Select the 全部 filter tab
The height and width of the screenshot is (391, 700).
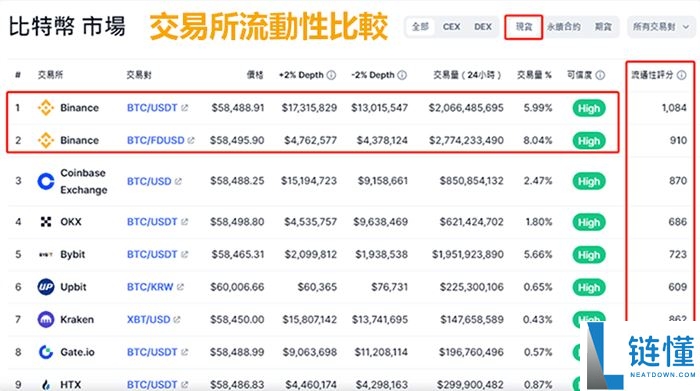[420, 27]
